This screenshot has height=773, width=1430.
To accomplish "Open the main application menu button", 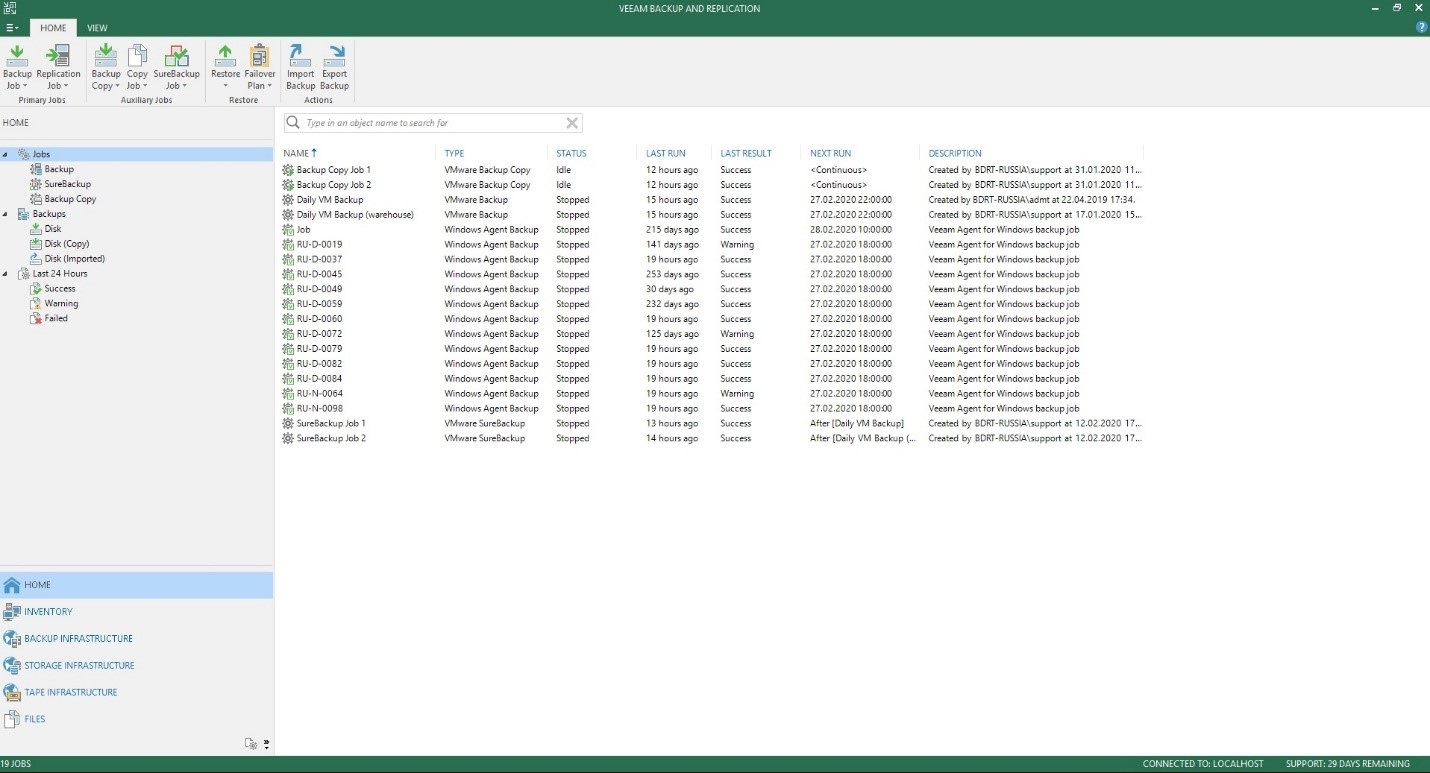I will 11,28.
